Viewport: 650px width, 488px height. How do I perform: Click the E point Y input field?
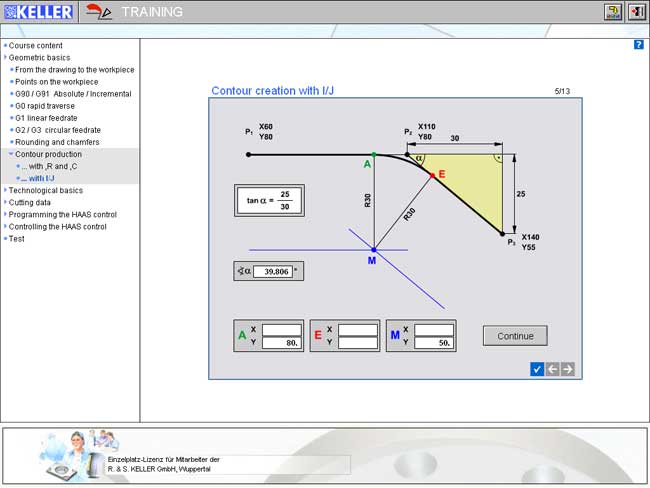[x=358, y=342]
